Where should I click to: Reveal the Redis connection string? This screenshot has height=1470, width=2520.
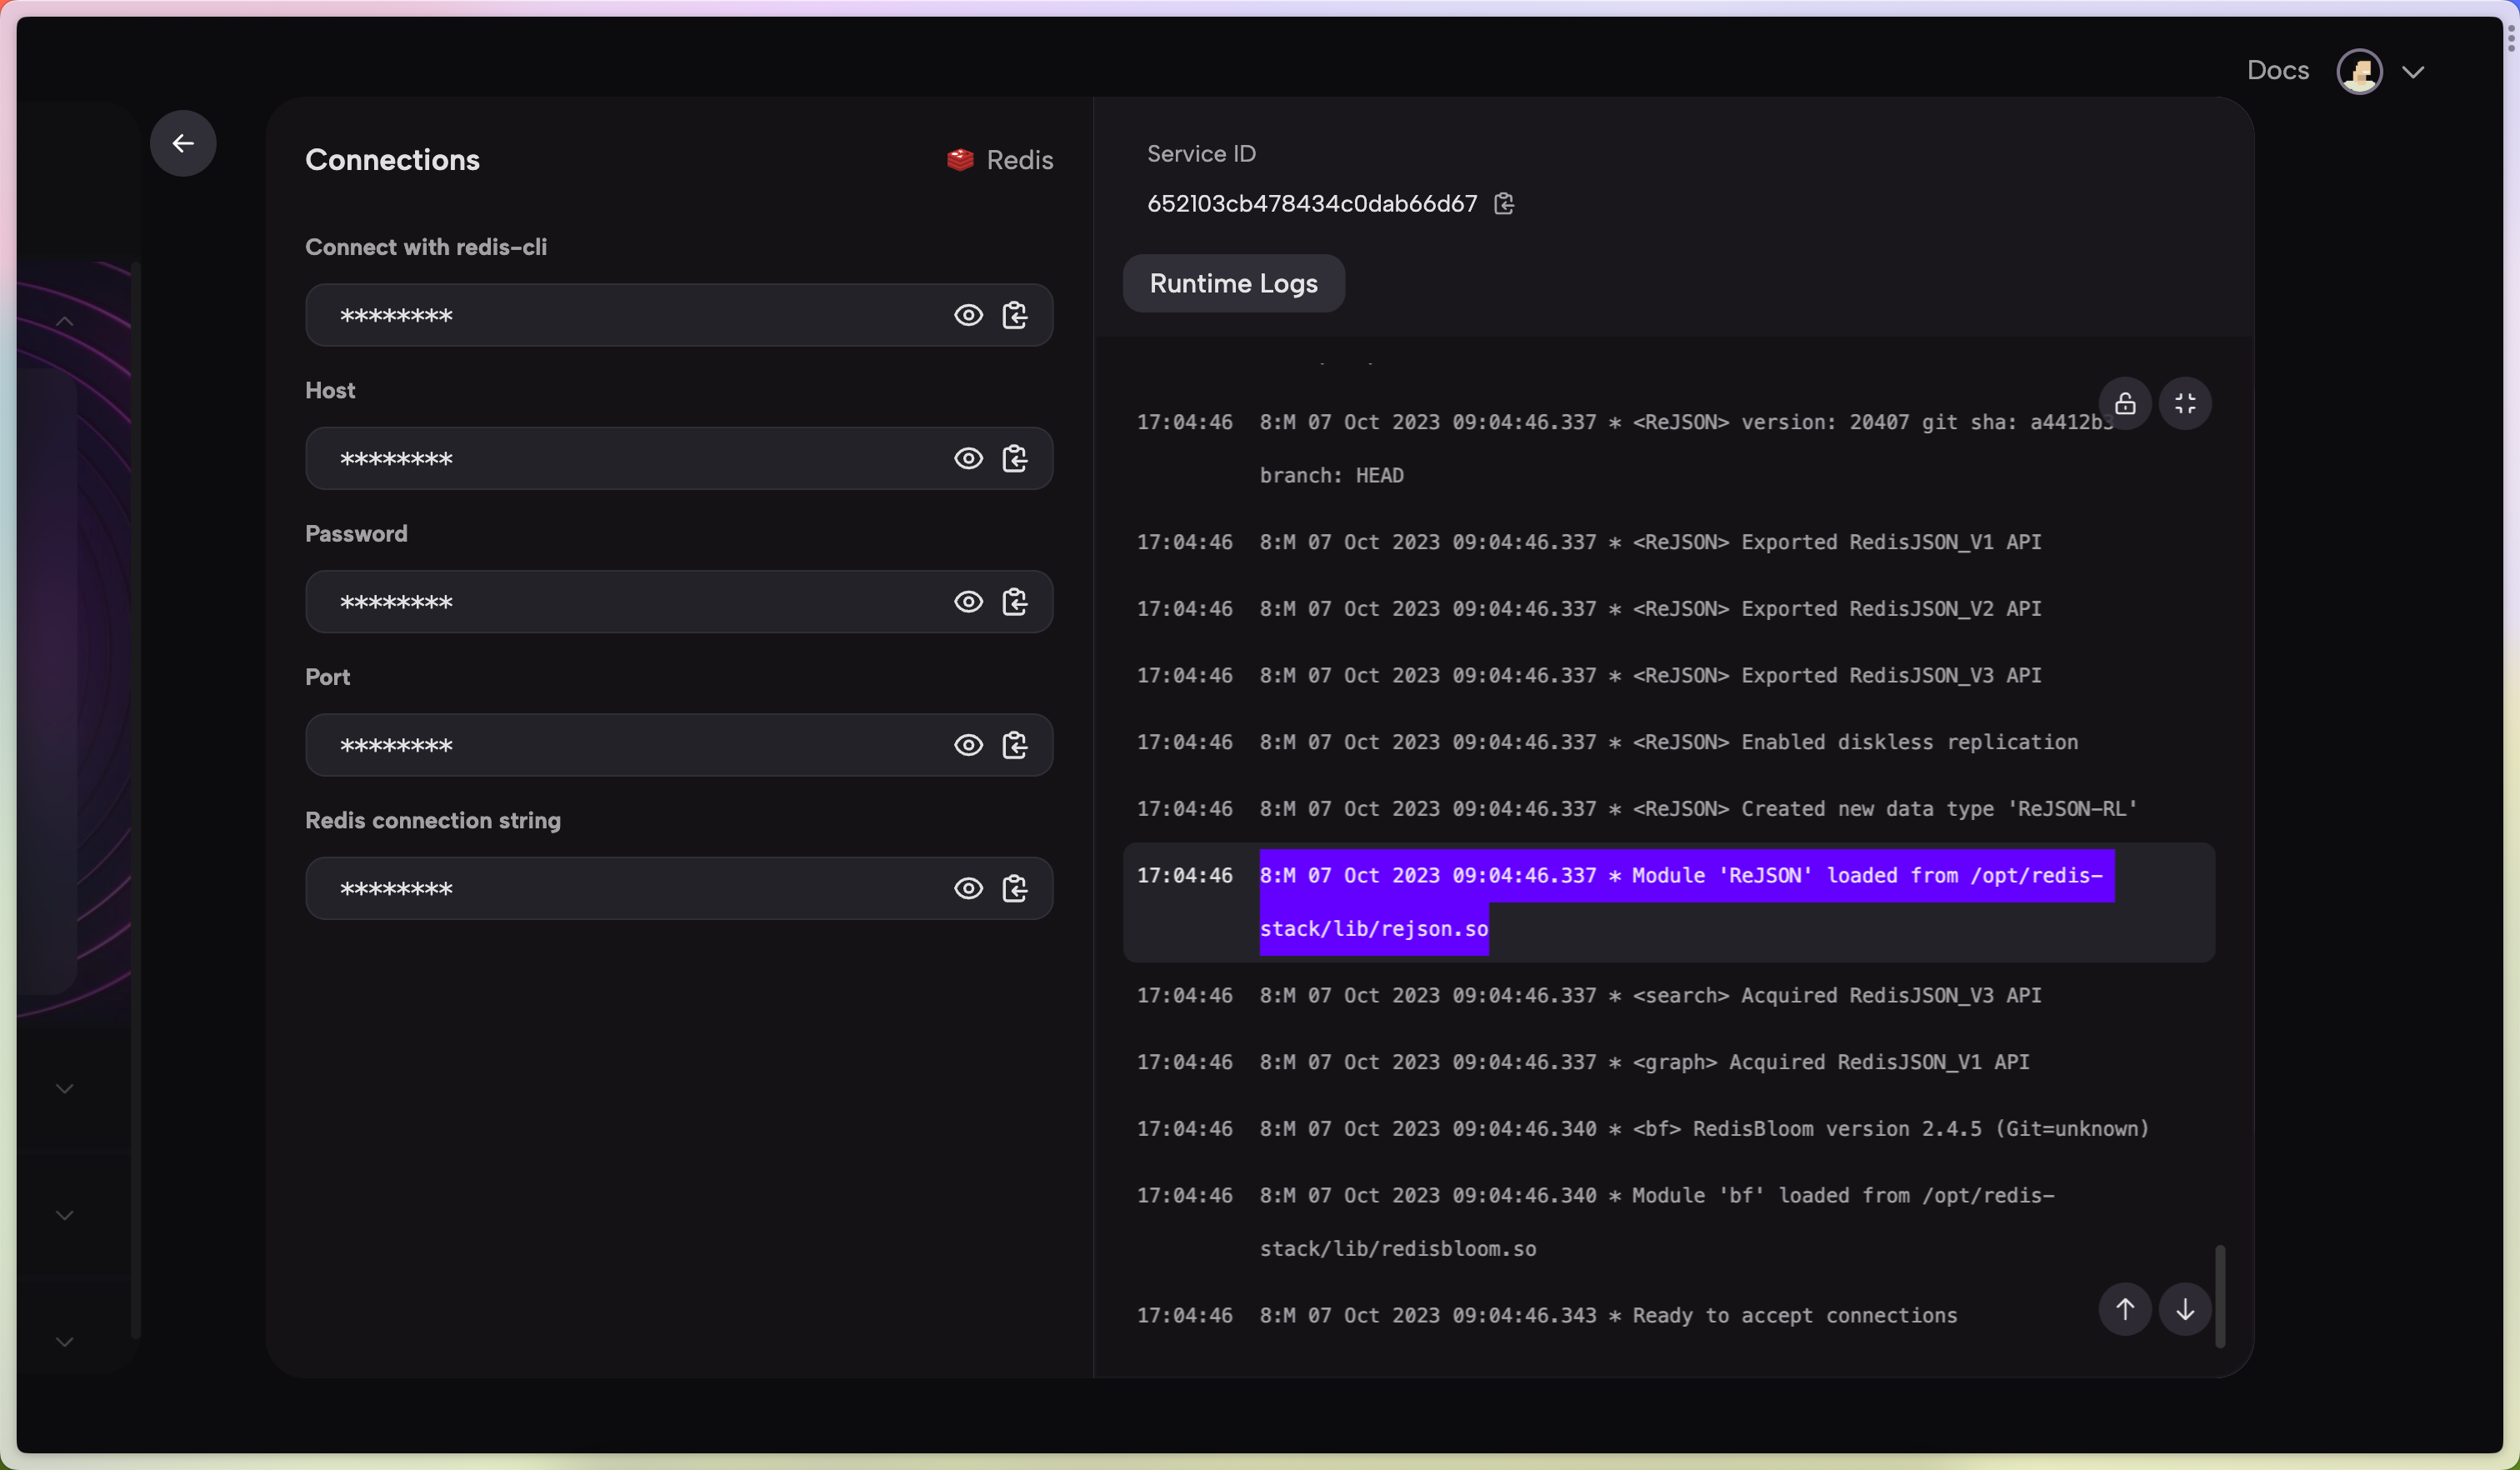tap(968, 889)
